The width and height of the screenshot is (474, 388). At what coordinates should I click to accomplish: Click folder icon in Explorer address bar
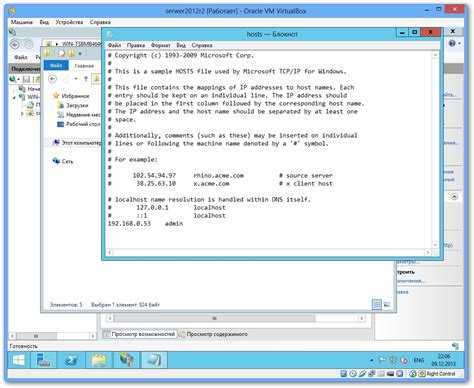[x=97, y=79]
